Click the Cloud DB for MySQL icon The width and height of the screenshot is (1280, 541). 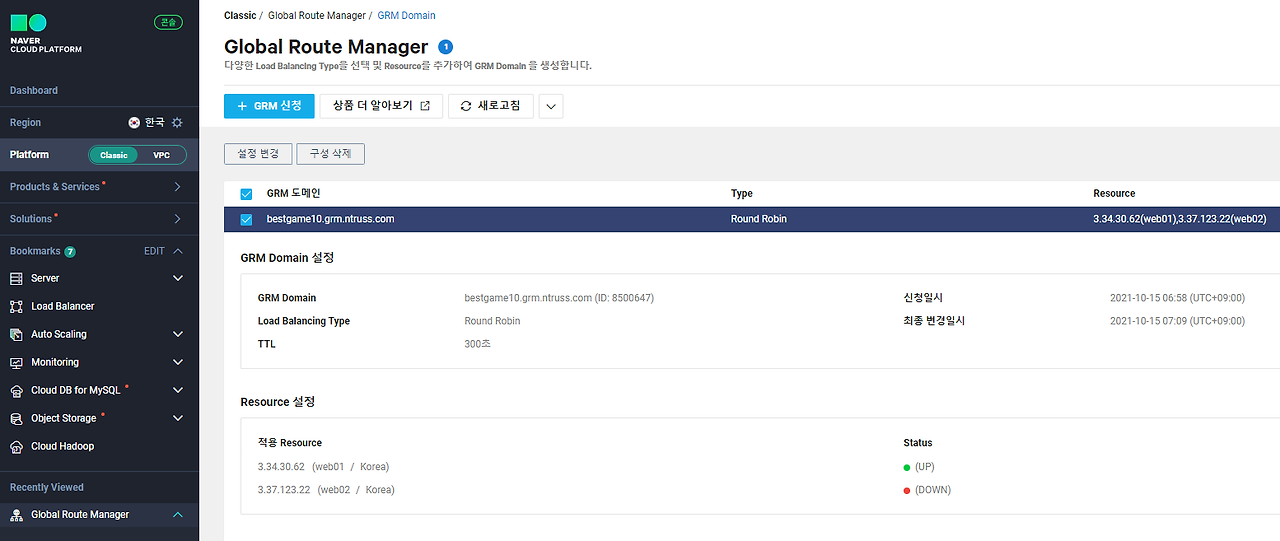point(16,390)
